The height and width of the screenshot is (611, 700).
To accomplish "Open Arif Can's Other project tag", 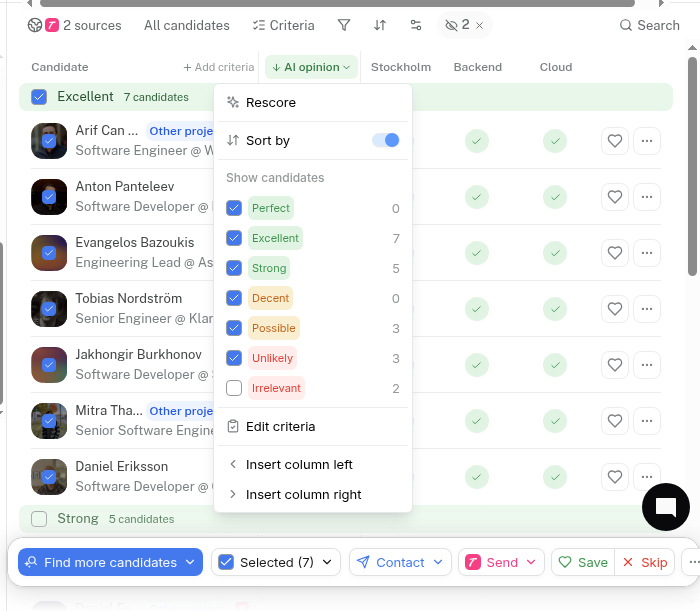I will point(180,131).
